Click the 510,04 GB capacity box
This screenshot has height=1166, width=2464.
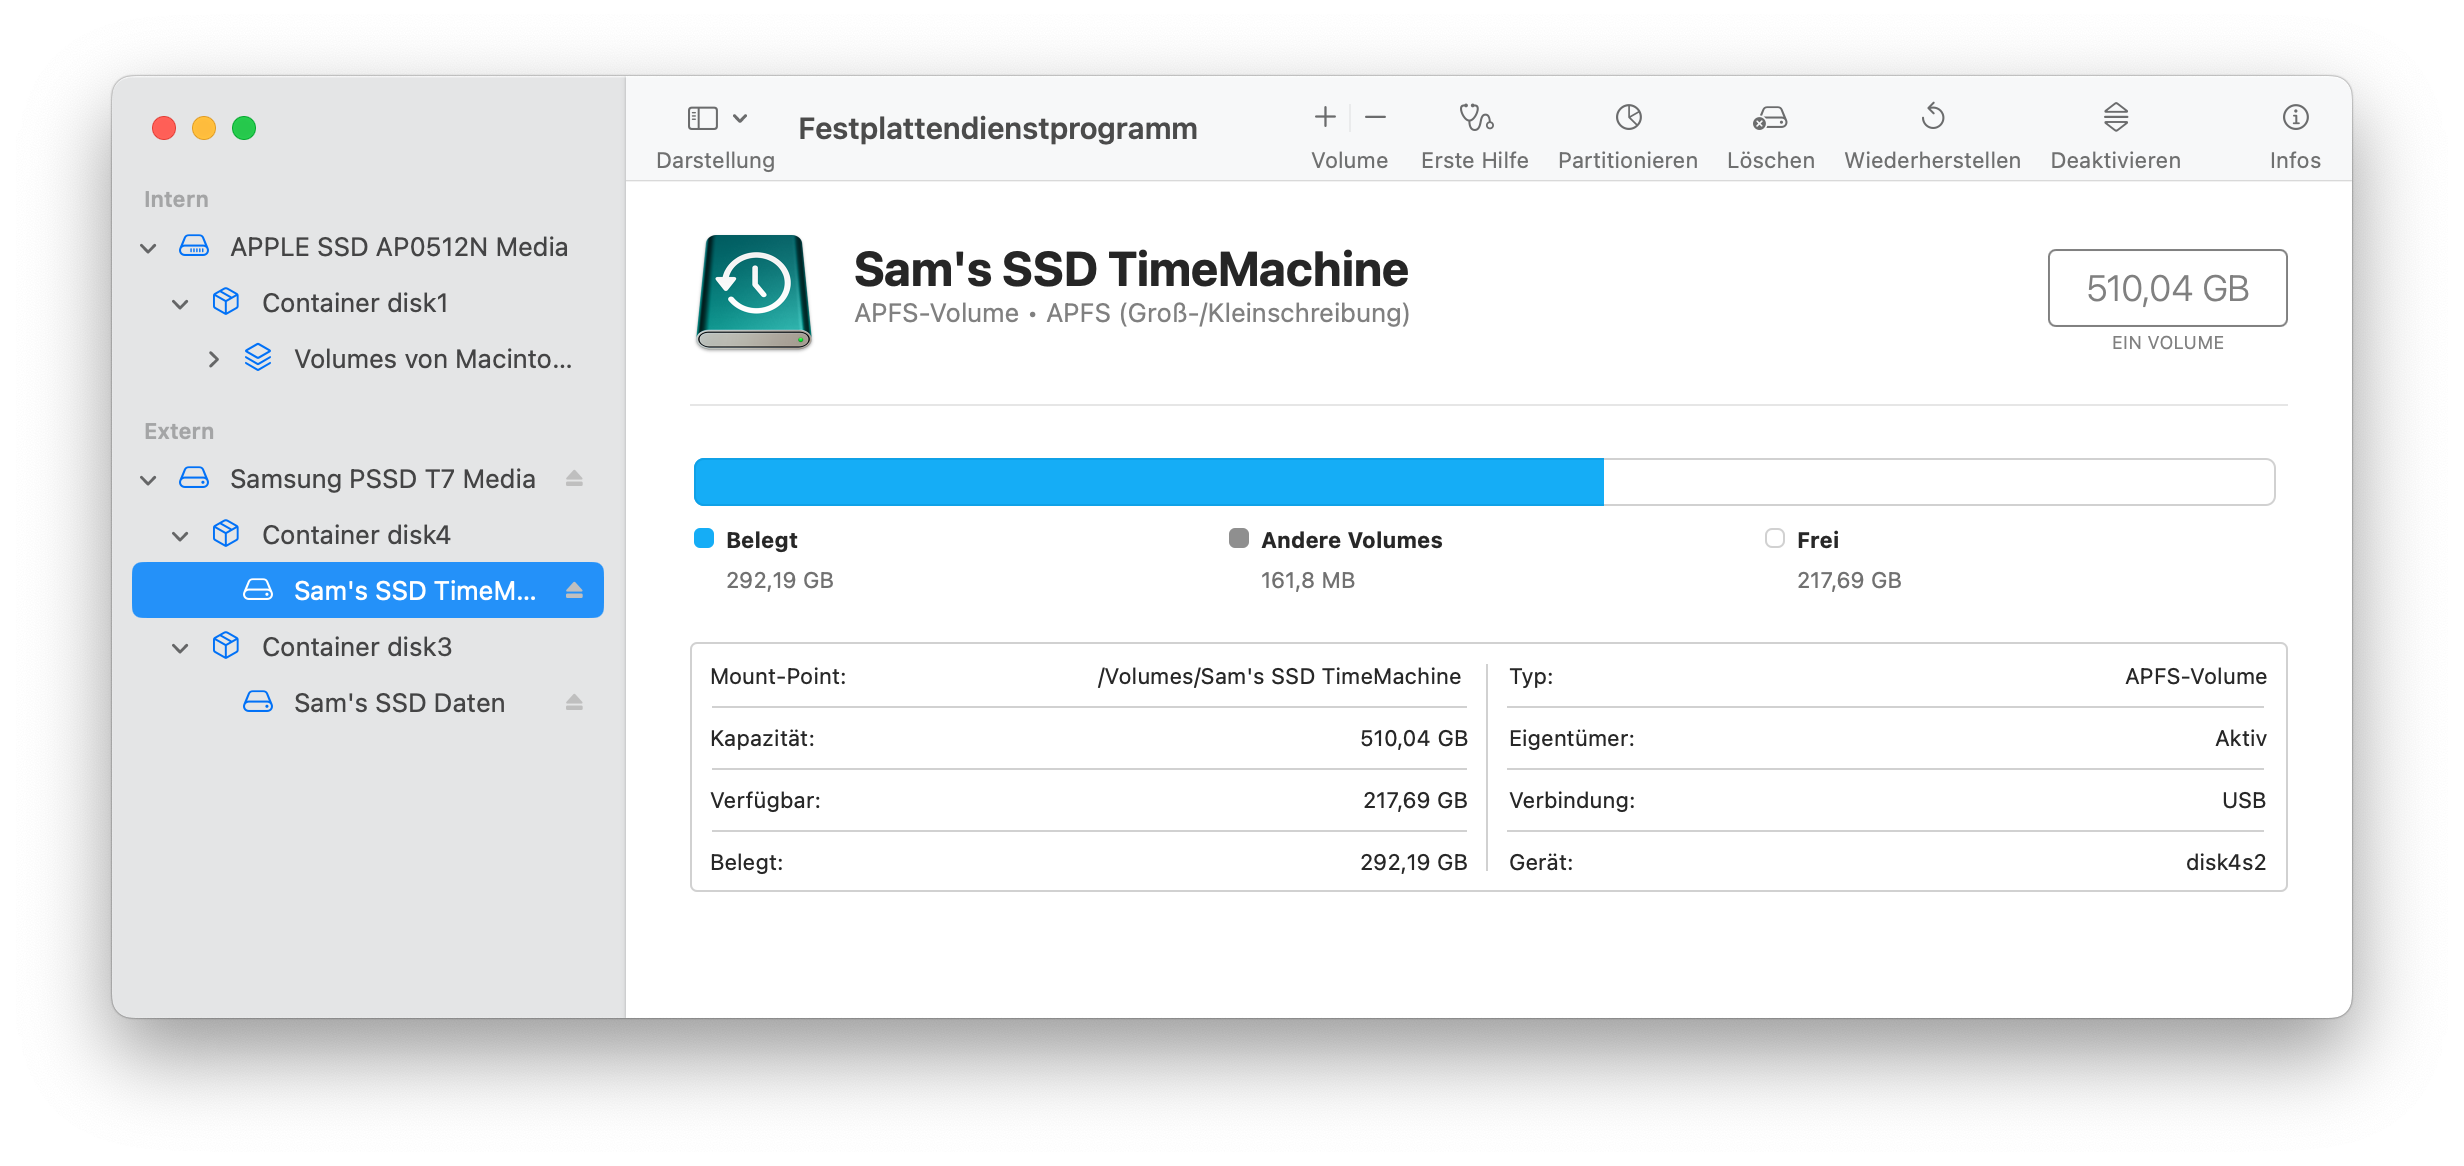[2167, 288]
